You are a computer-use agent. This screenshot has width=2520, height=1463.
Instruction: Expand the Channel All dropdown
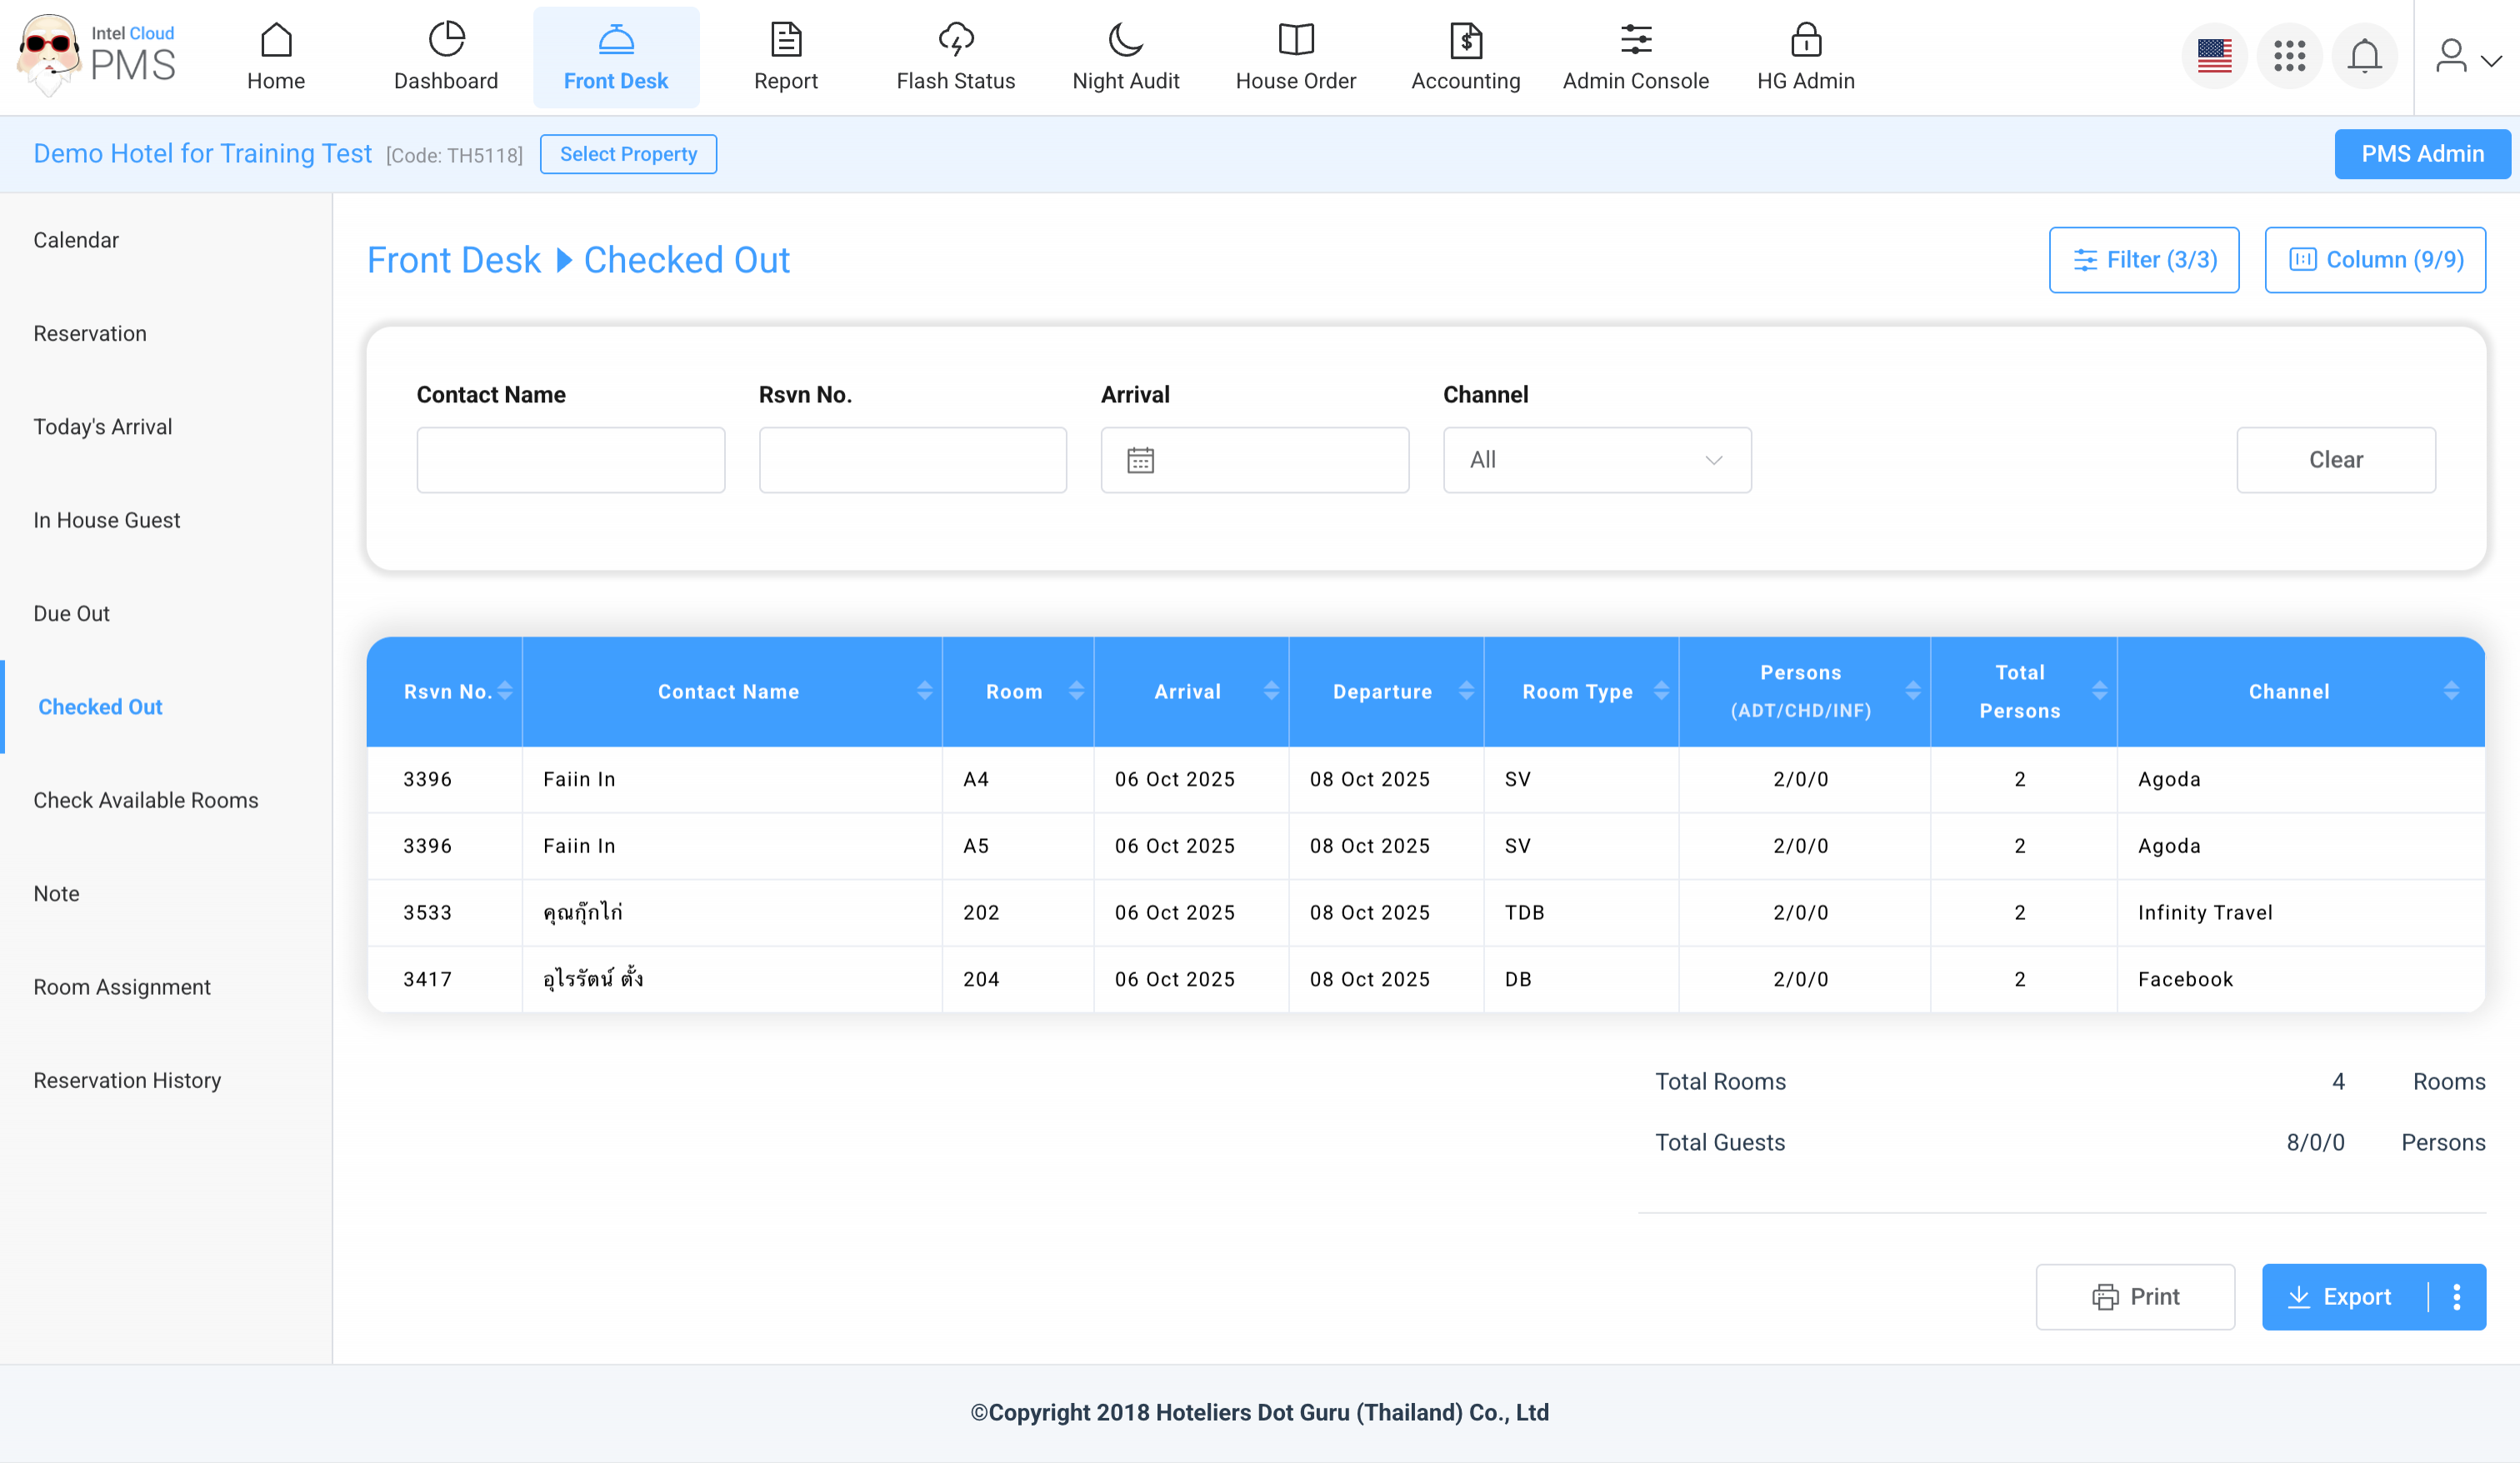tap(1597, 460)
